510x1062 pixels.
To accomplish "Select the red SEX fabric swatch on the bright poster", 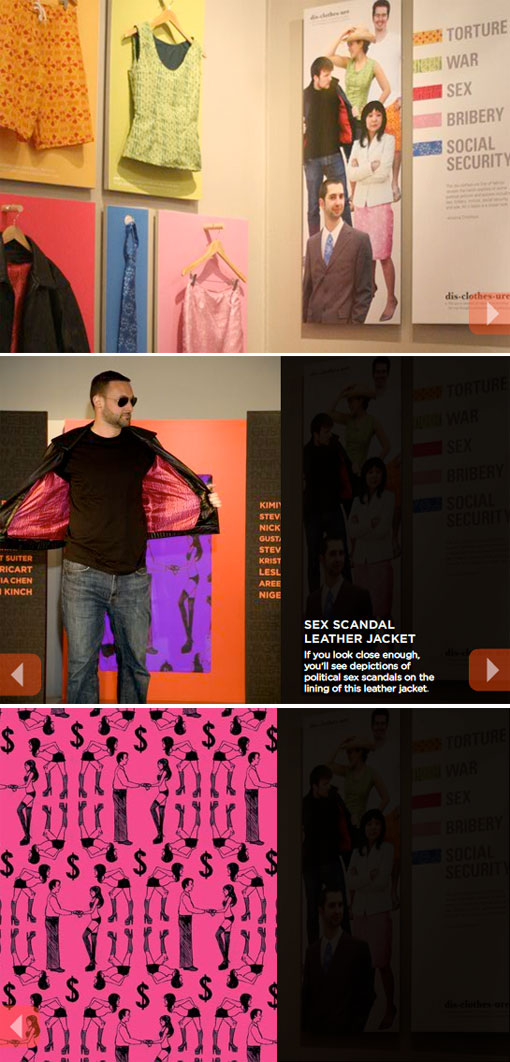I will (x=427, y=92).
